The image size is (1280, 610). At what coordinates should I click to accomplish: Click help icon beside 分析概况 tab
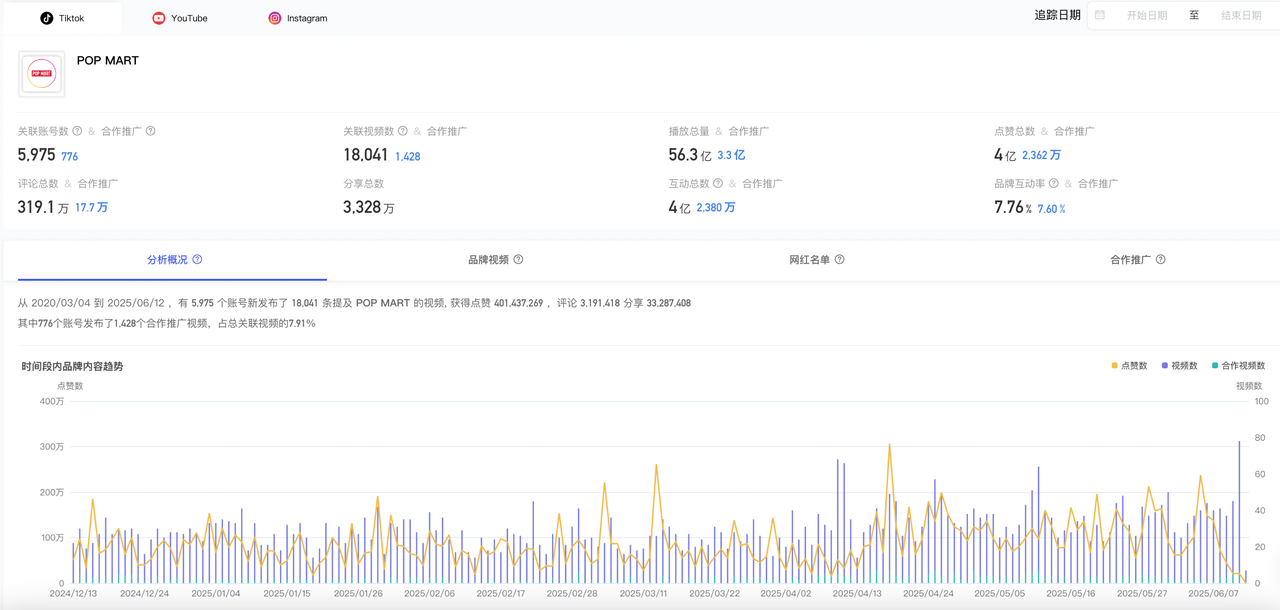(197, 259)
